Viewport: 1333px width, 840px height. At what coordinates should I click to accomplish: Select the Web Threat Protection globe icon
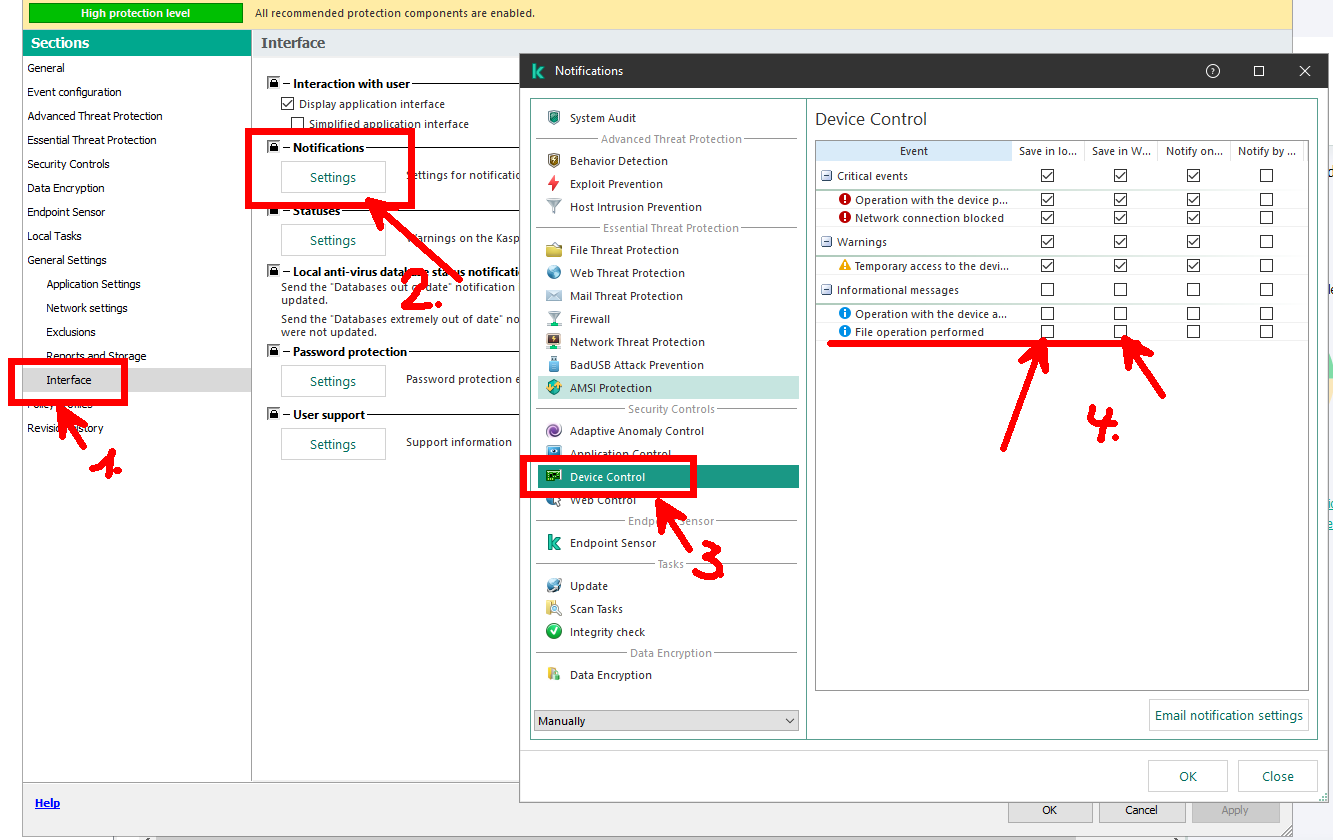(554, 273)
